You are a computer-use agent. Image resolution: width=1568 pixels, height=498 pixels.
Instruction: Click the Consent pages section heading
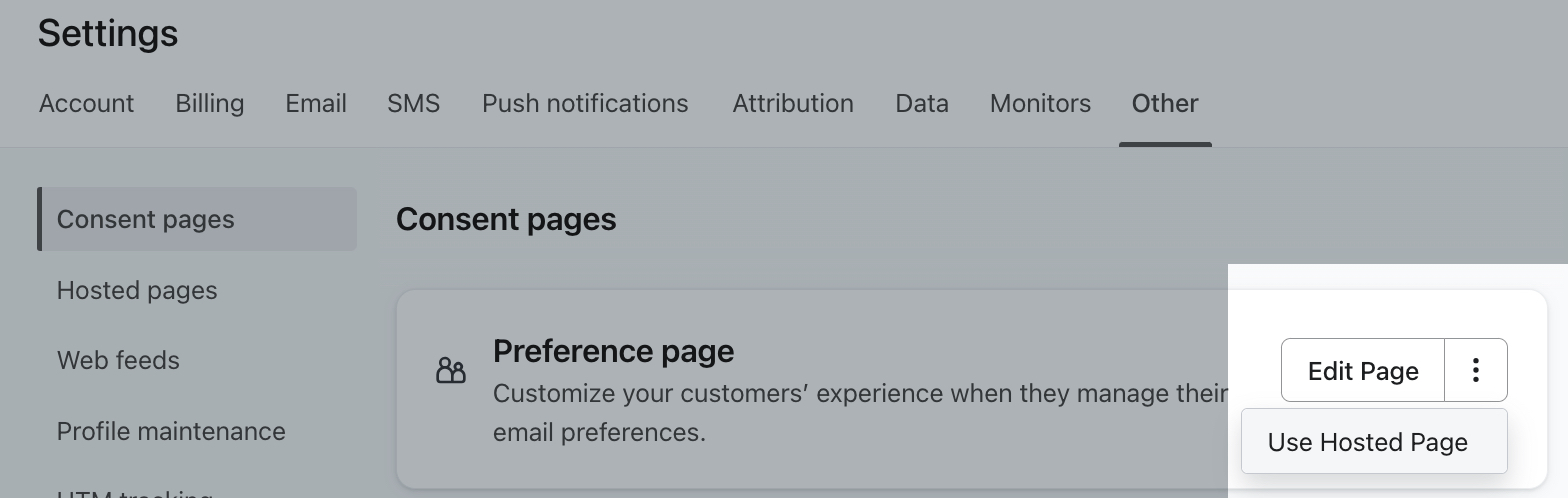pos(506,220)
